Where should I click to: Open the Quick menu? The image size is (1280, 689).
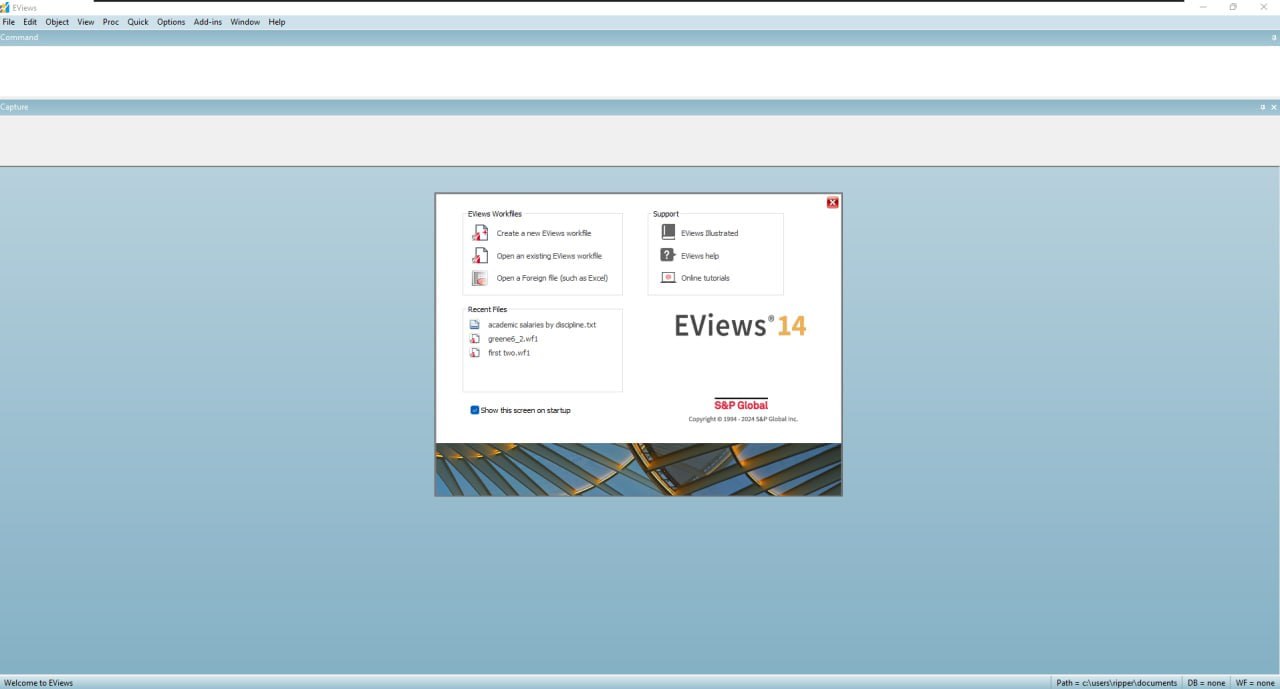(138, 22)
